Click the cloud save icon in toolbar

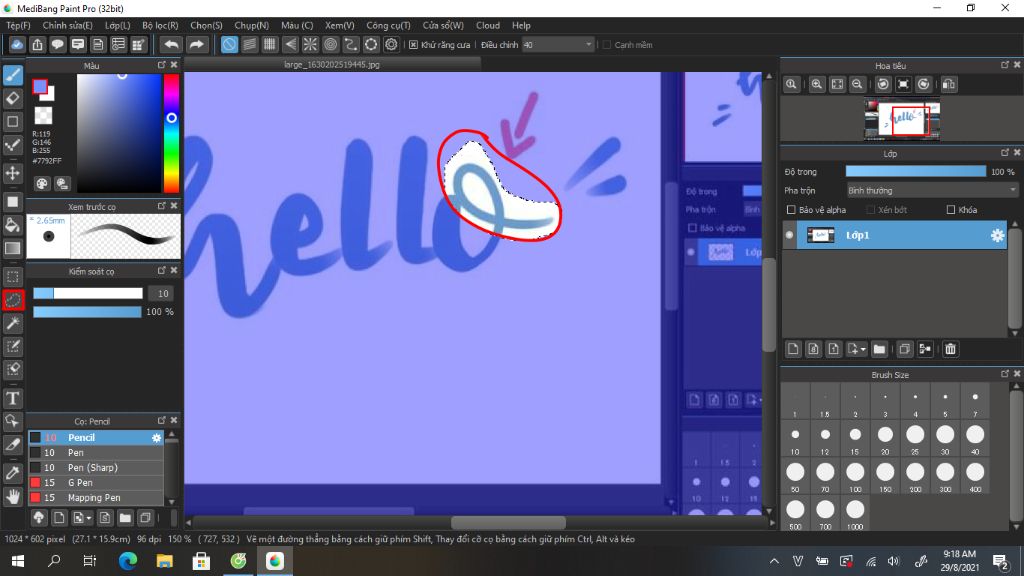click(x=17, y=44)
